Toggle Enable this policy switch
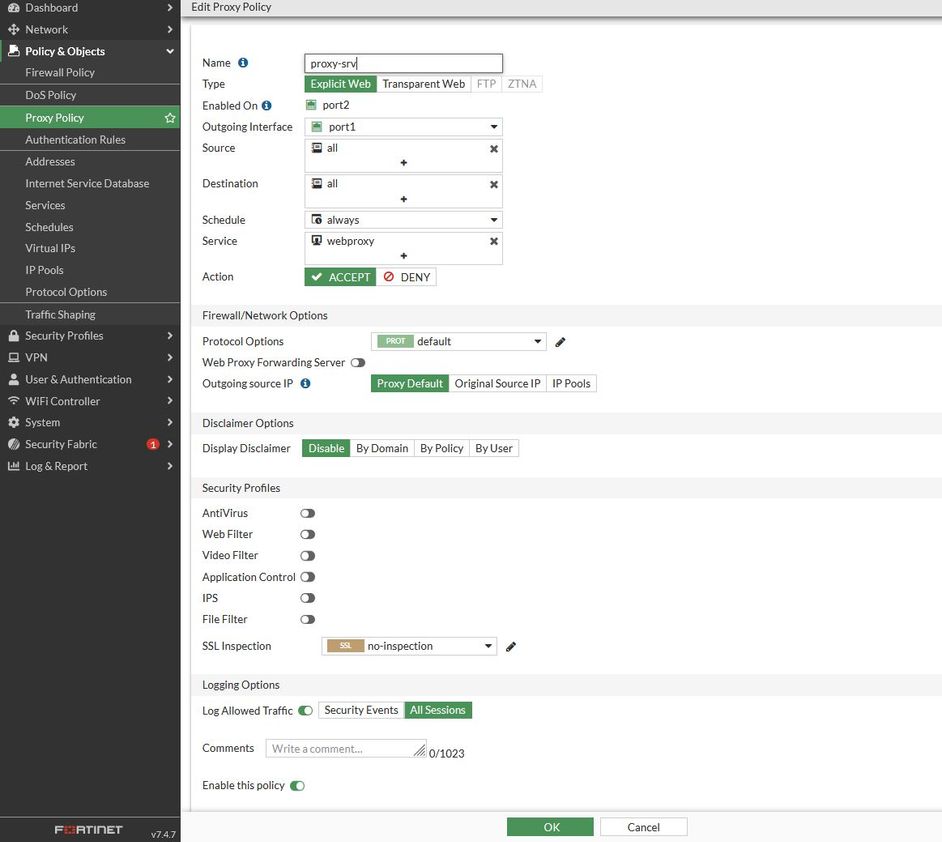This screenshot has width=942, height=842. (x=297, y=786)
